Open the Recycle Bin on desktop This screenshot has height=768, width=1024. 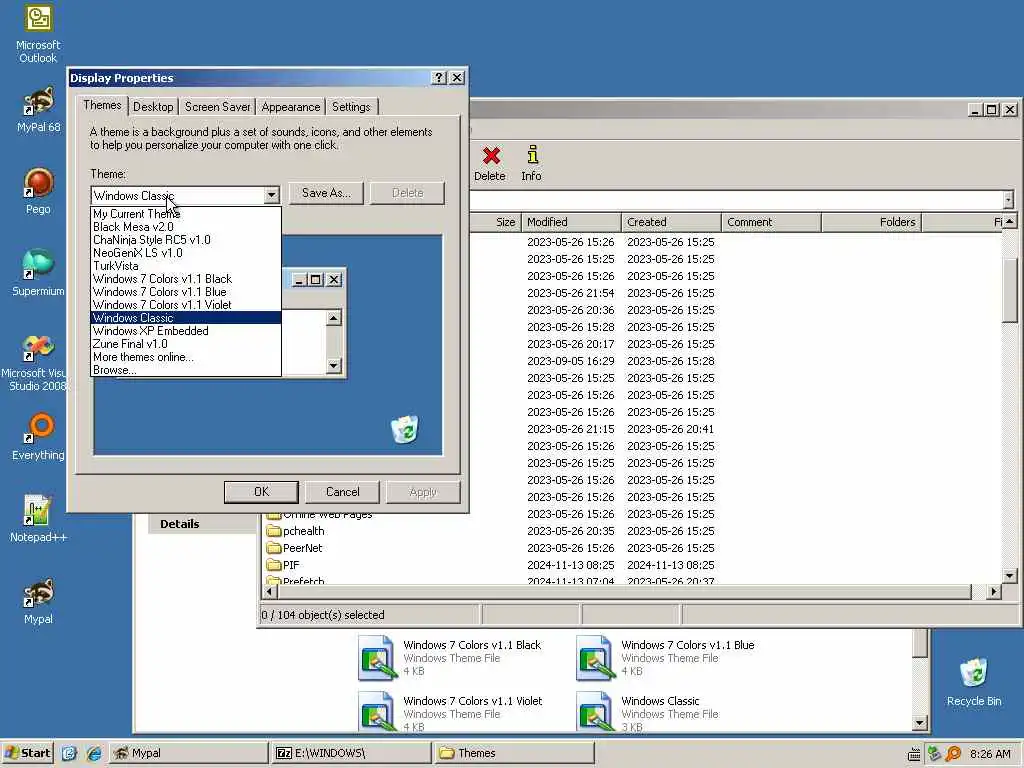(974, 682)
